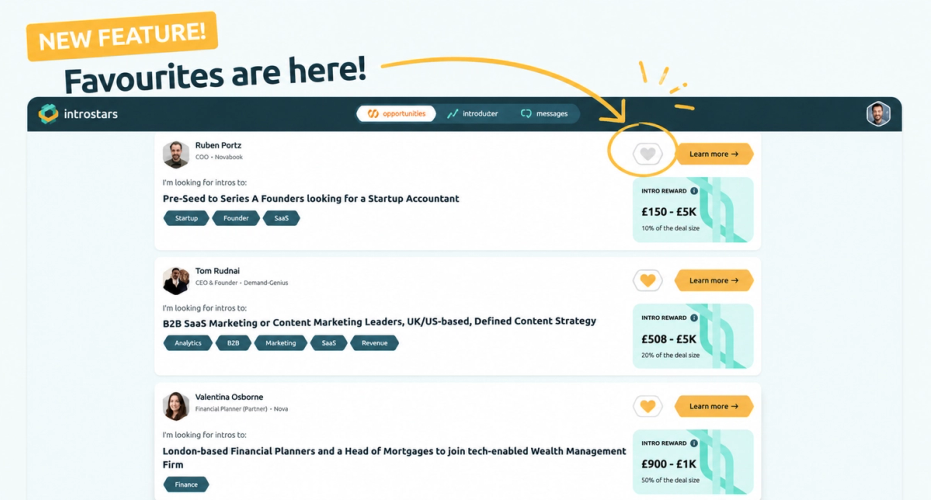This screenshot has width=931, height=500.
Task: Select the SaaS tag on Ruben Portz's card
Action: pos(281,218)
